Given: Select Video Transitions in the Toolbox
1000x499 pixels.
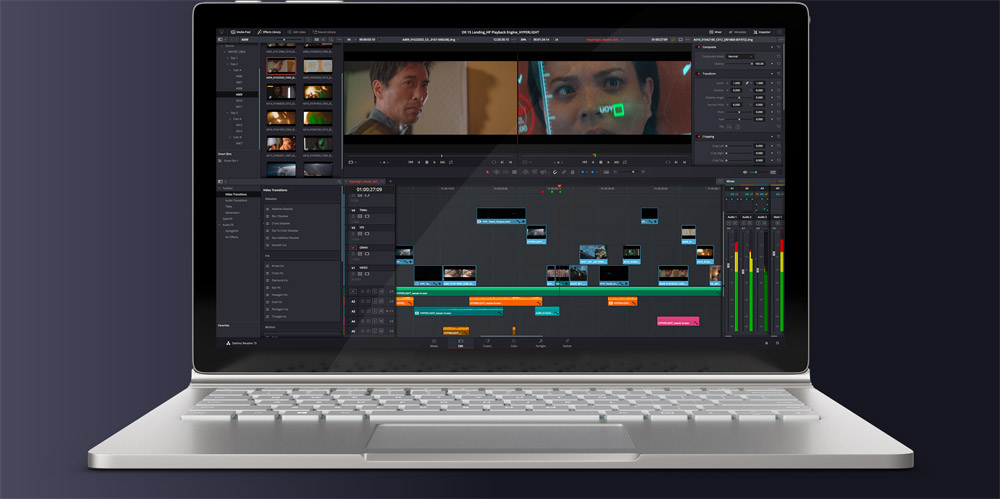Looking at the screenshot, I should [236, 194].
